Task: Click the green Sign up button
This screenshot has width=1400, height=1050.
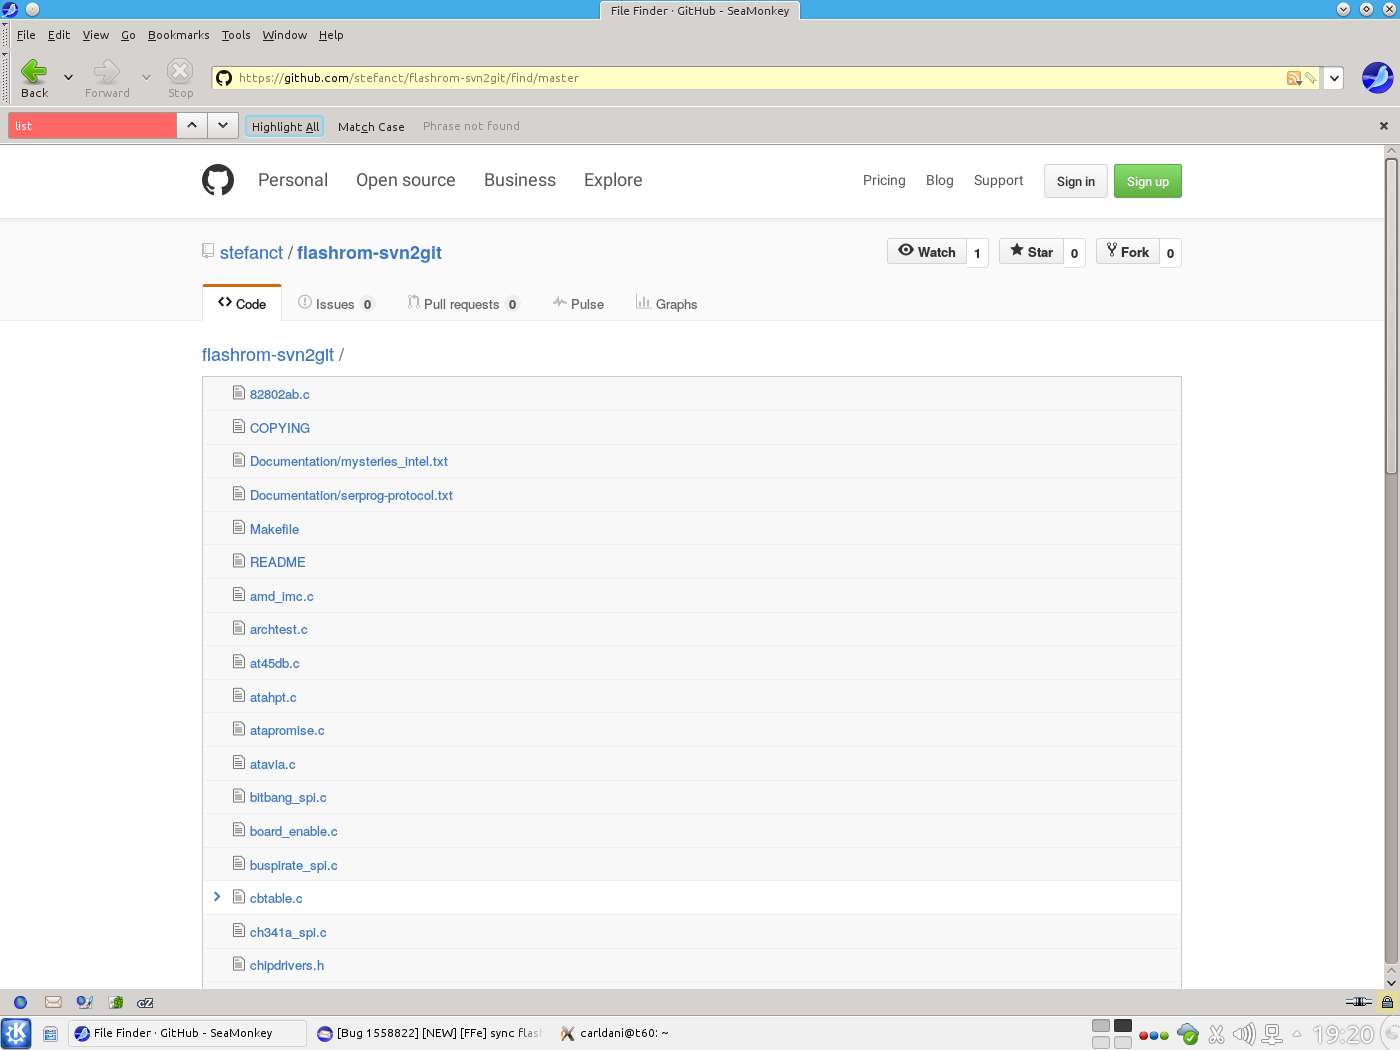Action: (x=1148, y=181)
